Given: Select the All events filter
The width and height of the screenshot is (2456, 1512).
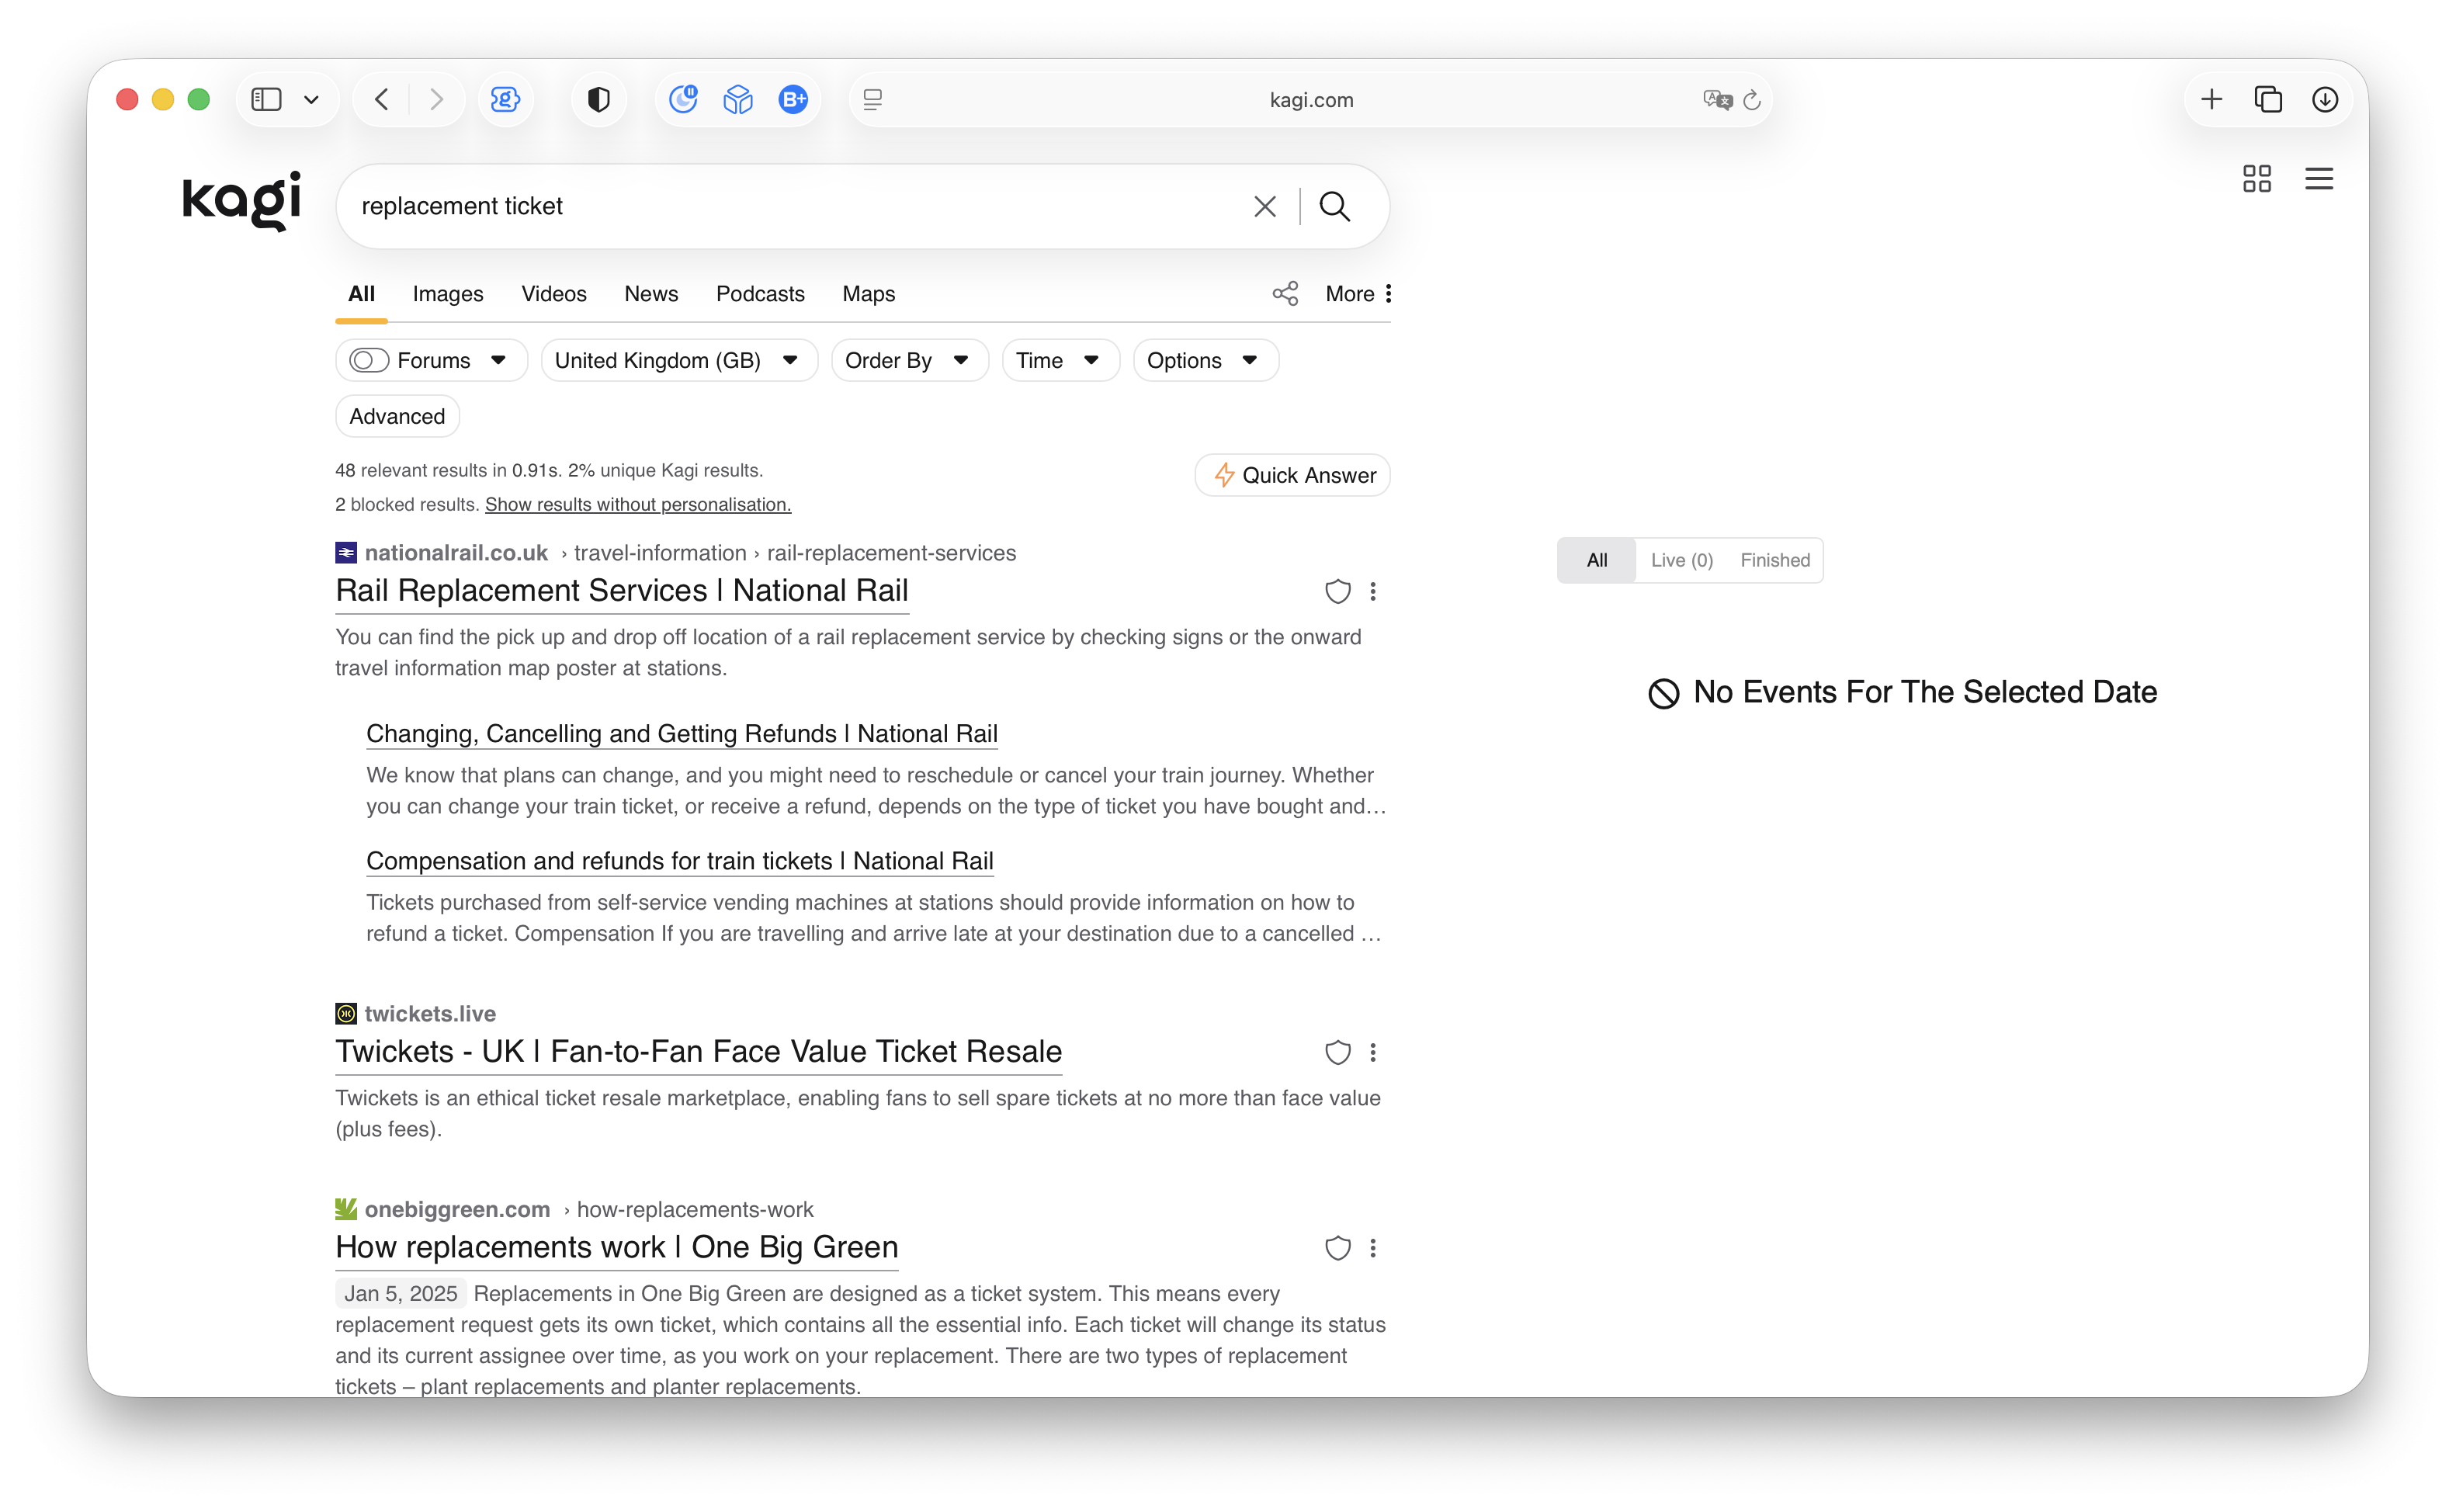Looking at the screenshot, I should [x=1596, y=560].
